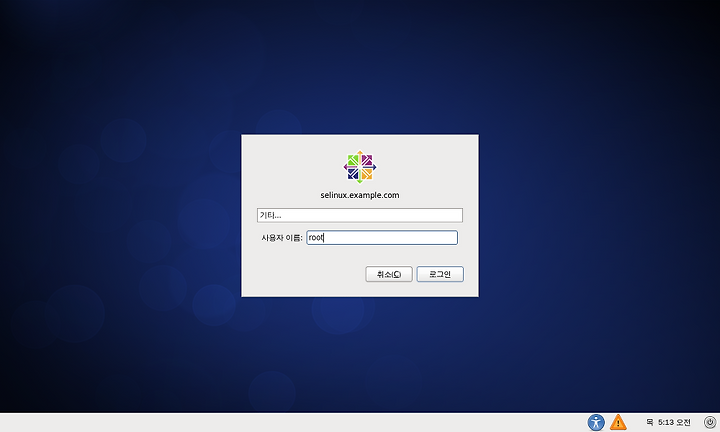This screenshot has width=720, height=432.
Task: Open the accessibility options icon
Action: 596,422
